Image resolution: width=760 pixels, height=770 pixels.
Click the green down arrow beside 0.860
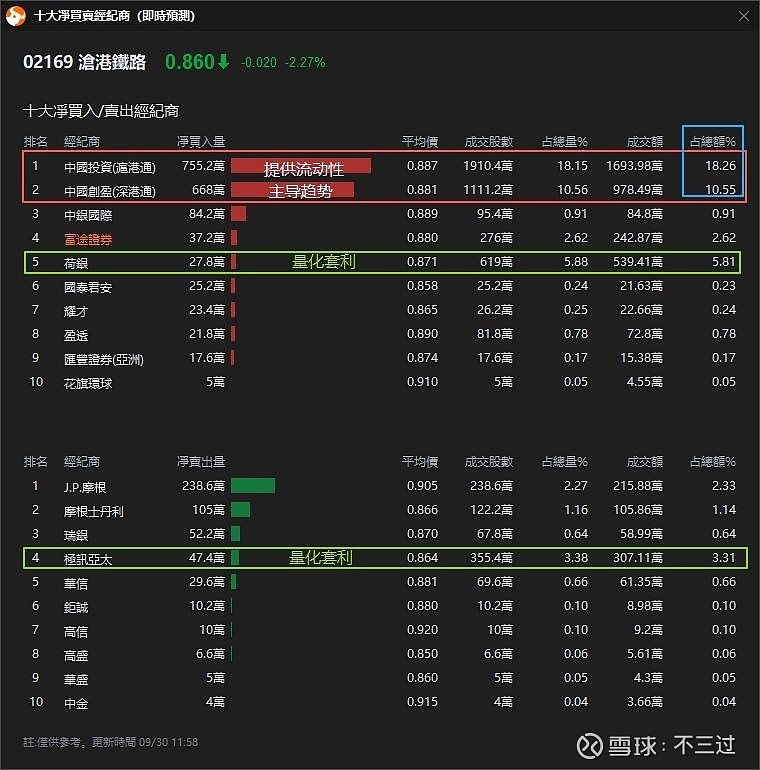click(223, 62)
